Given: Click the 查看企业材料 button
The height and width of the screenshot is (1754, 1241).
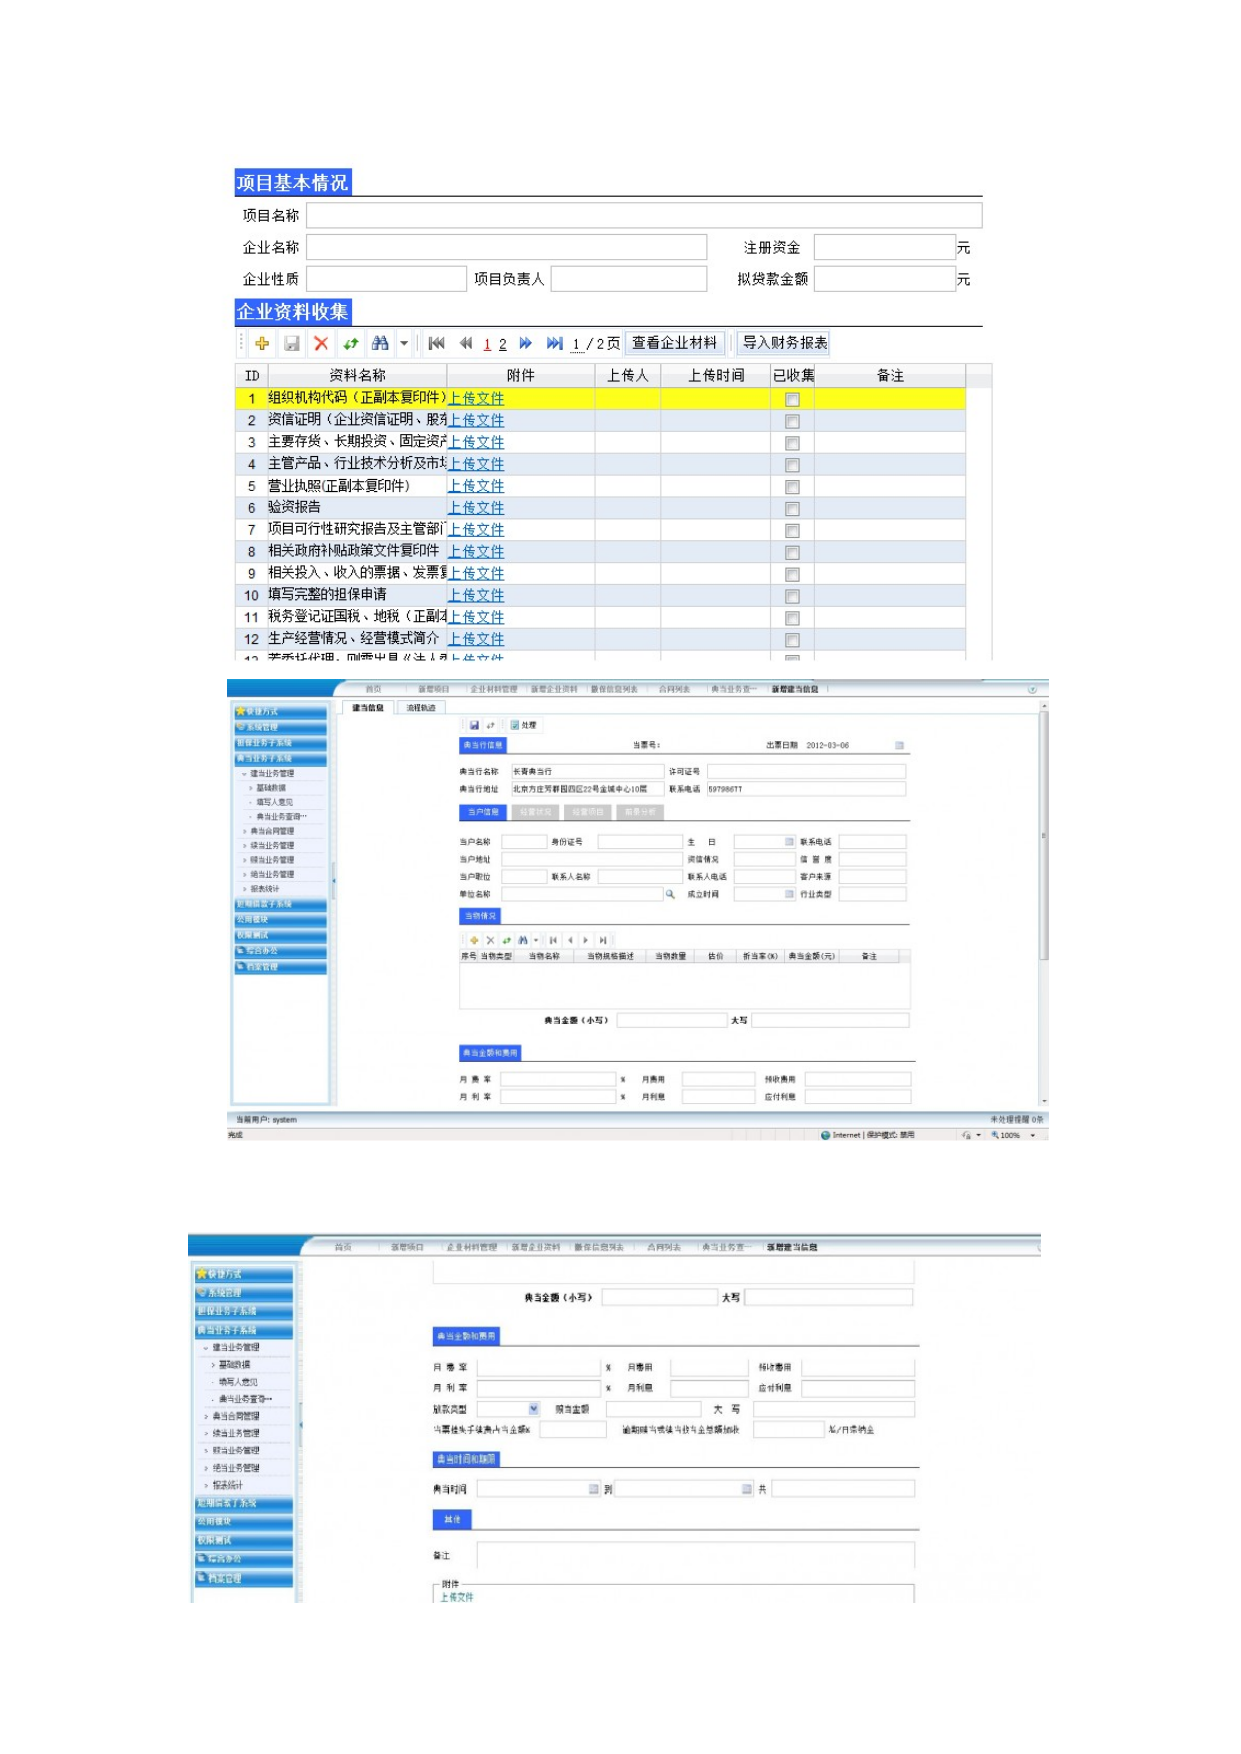Looking at the screenshot, I should pos(675,343).
